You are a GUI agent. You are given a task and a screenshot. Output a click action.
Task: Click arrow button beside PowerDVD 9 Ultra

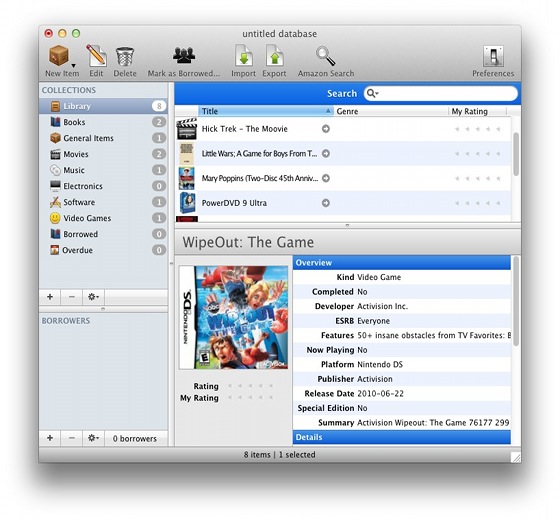(326, 203)
